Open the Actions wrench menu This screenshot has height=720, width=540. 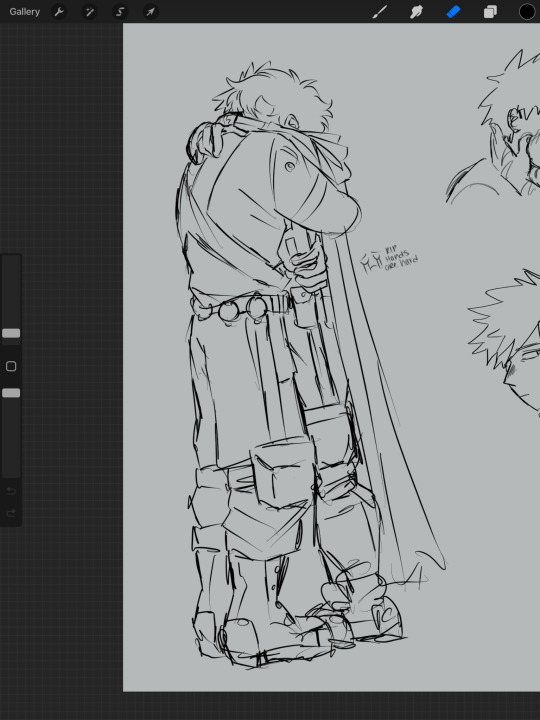point(59,12)
